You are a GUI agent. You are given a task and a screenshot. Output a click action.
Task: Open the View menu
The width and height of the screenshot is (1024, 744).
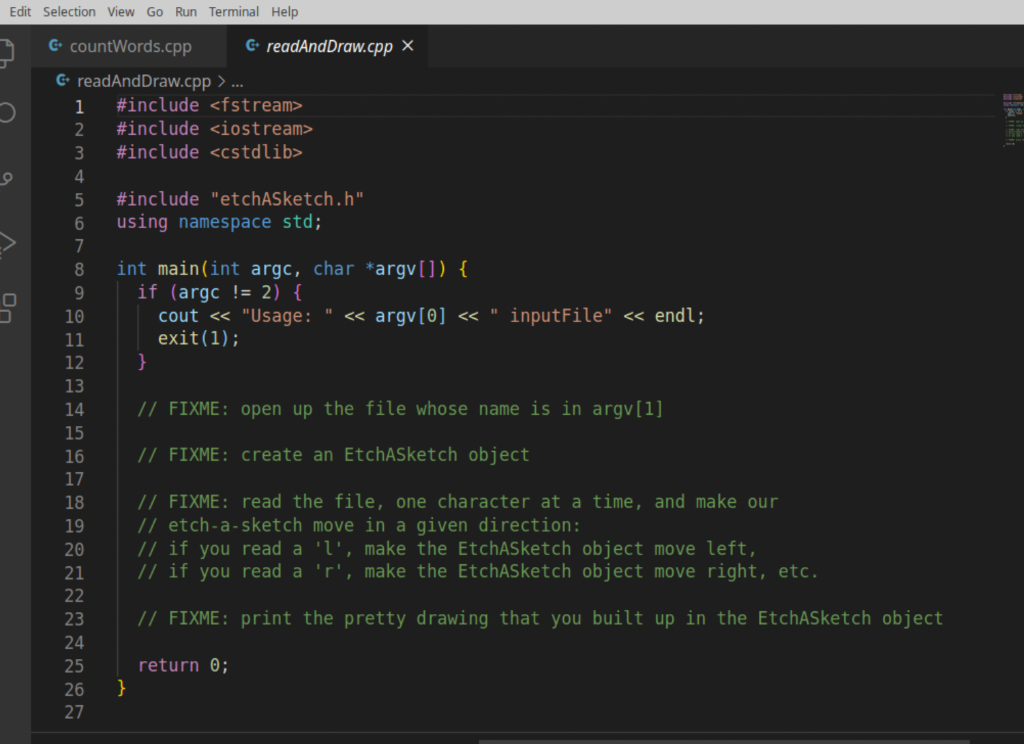coord(121,12)
